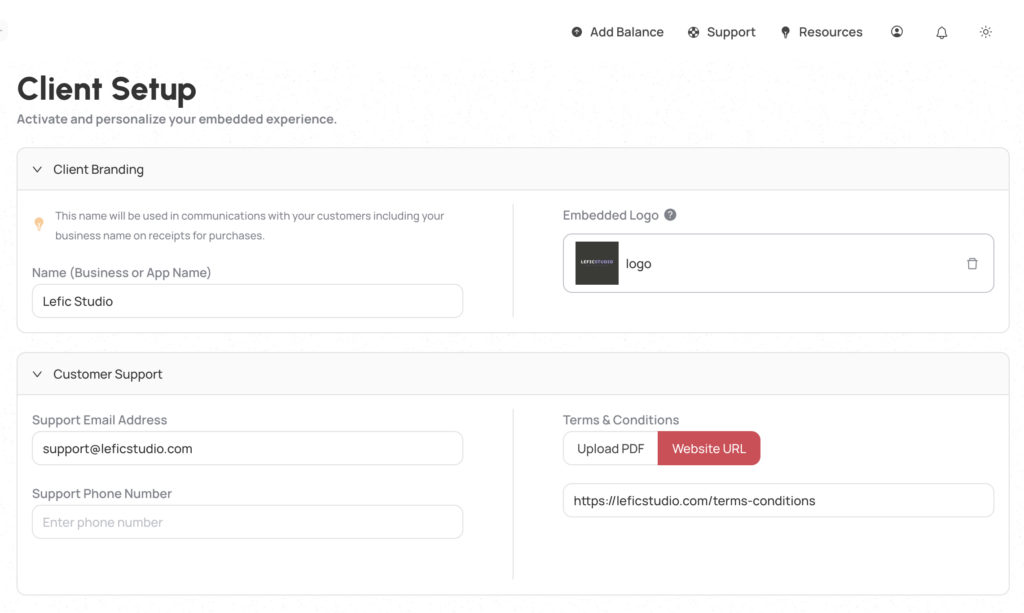Click the Embedded Logo help icon
This screenshot has width=1024, height=613.
(670, 215)
